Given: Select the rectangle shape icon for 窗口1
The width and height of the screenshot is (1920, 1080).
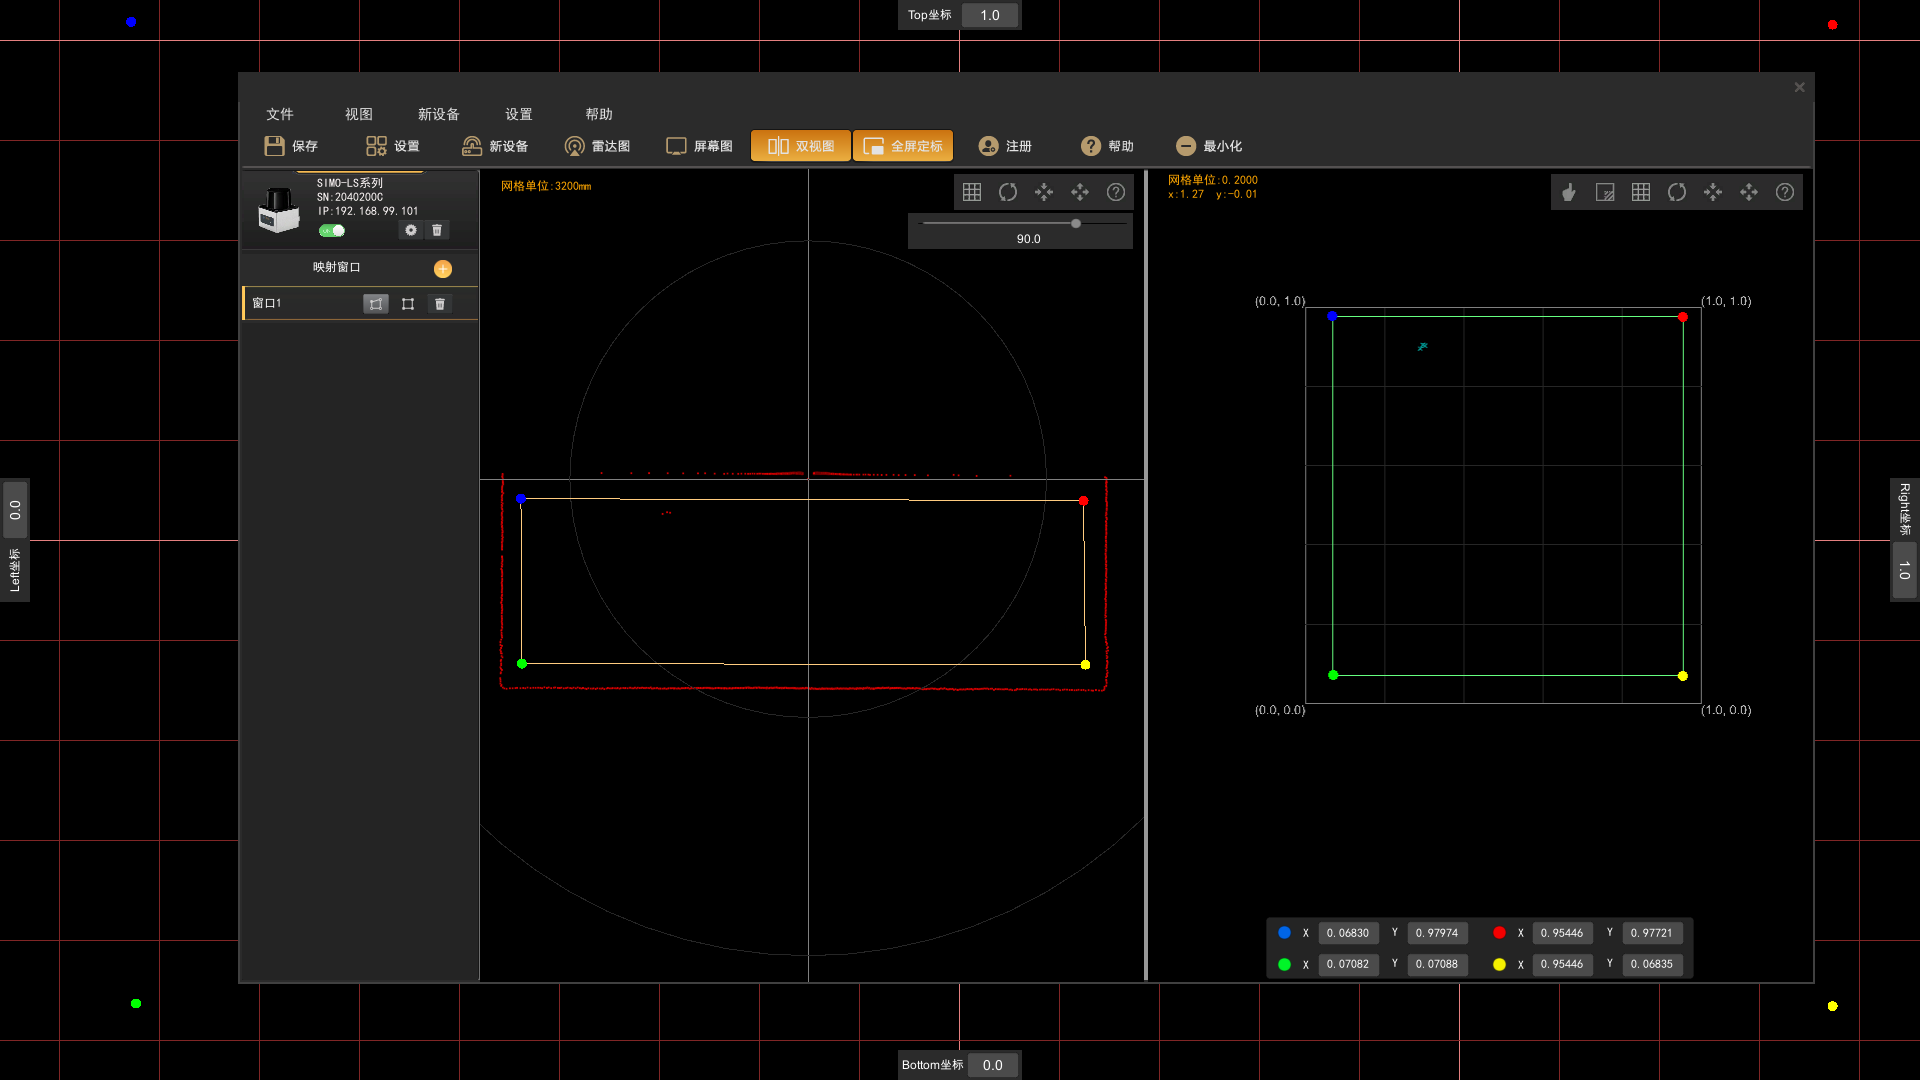Looking at the screenshot, I should click(x=408, y=304).
